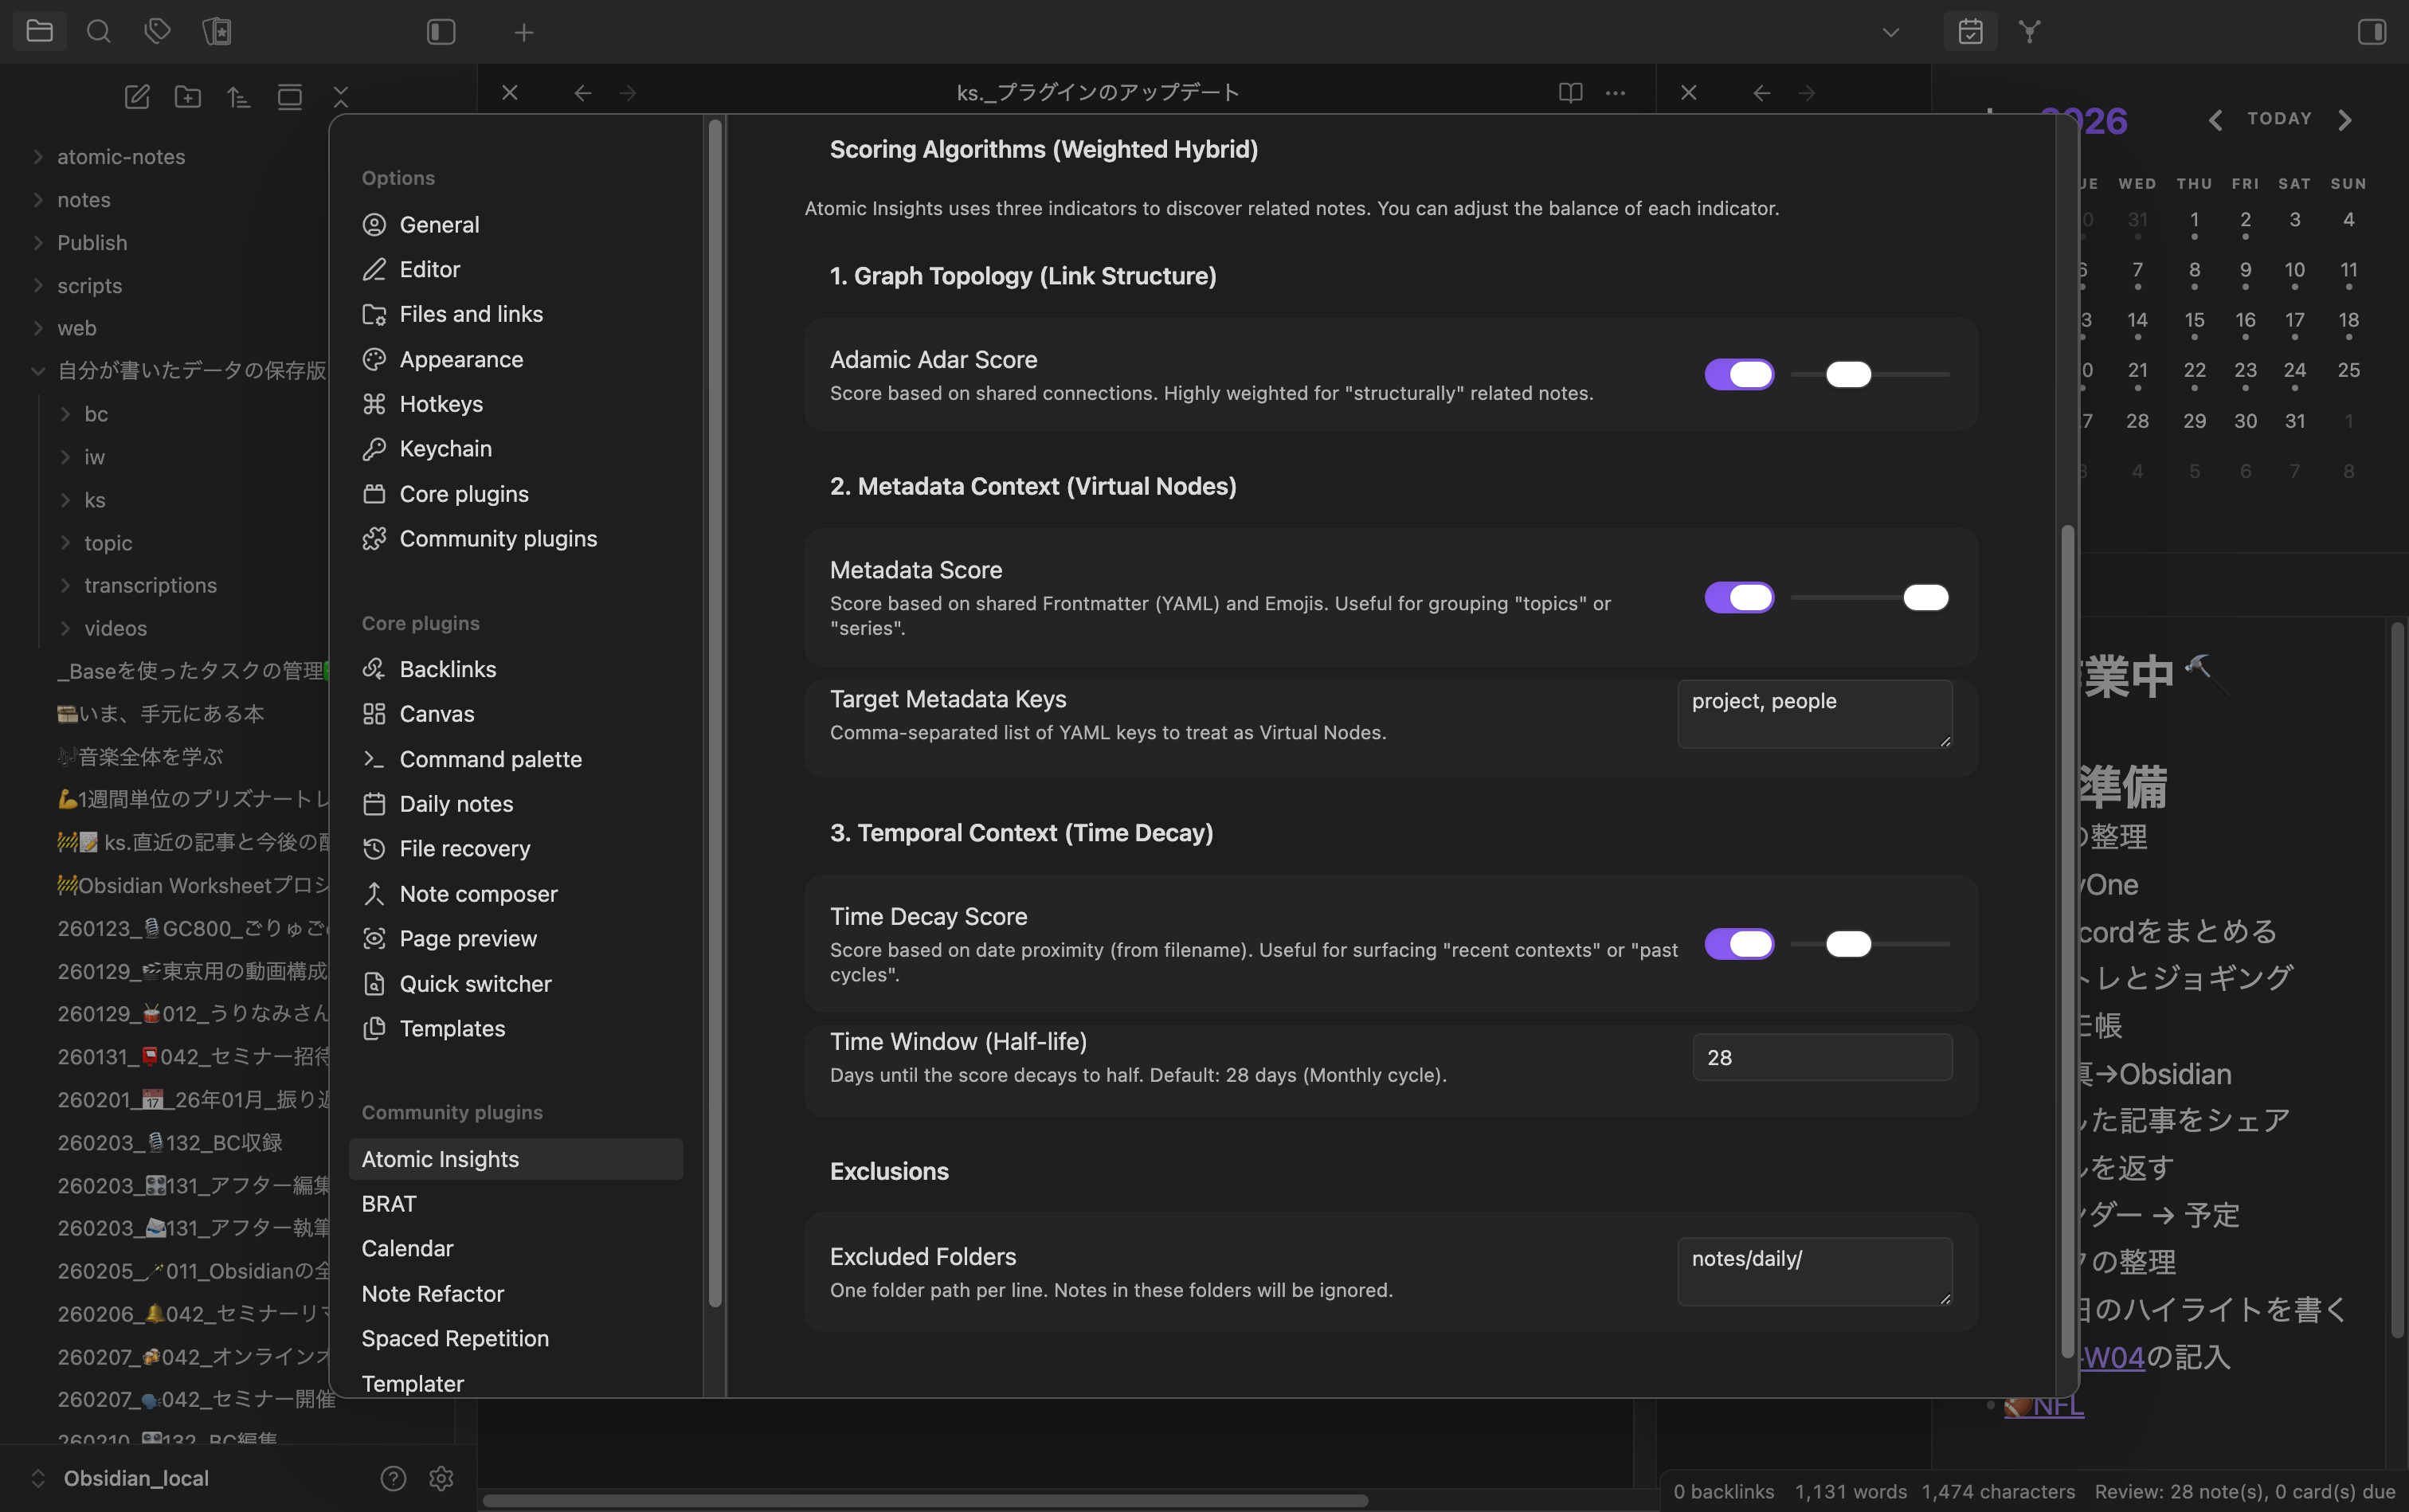Screen dimensions: 2409x1512
Task: Click the bookmarks icon in top toolbar
Action: tap(217, 32)
